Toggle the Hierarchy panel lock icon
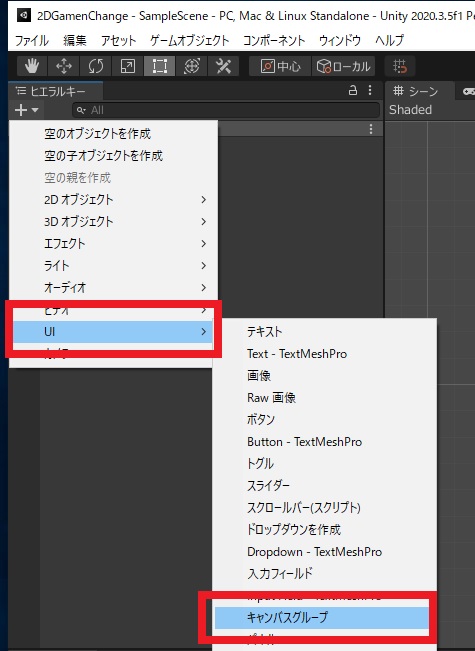 point(353,90)
